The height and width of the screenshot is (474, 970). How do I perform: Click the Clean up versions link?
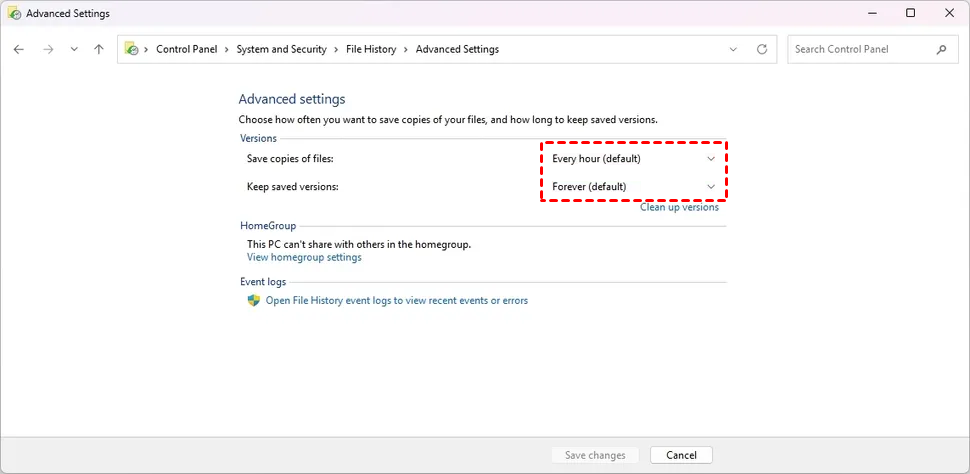(679, 207)
